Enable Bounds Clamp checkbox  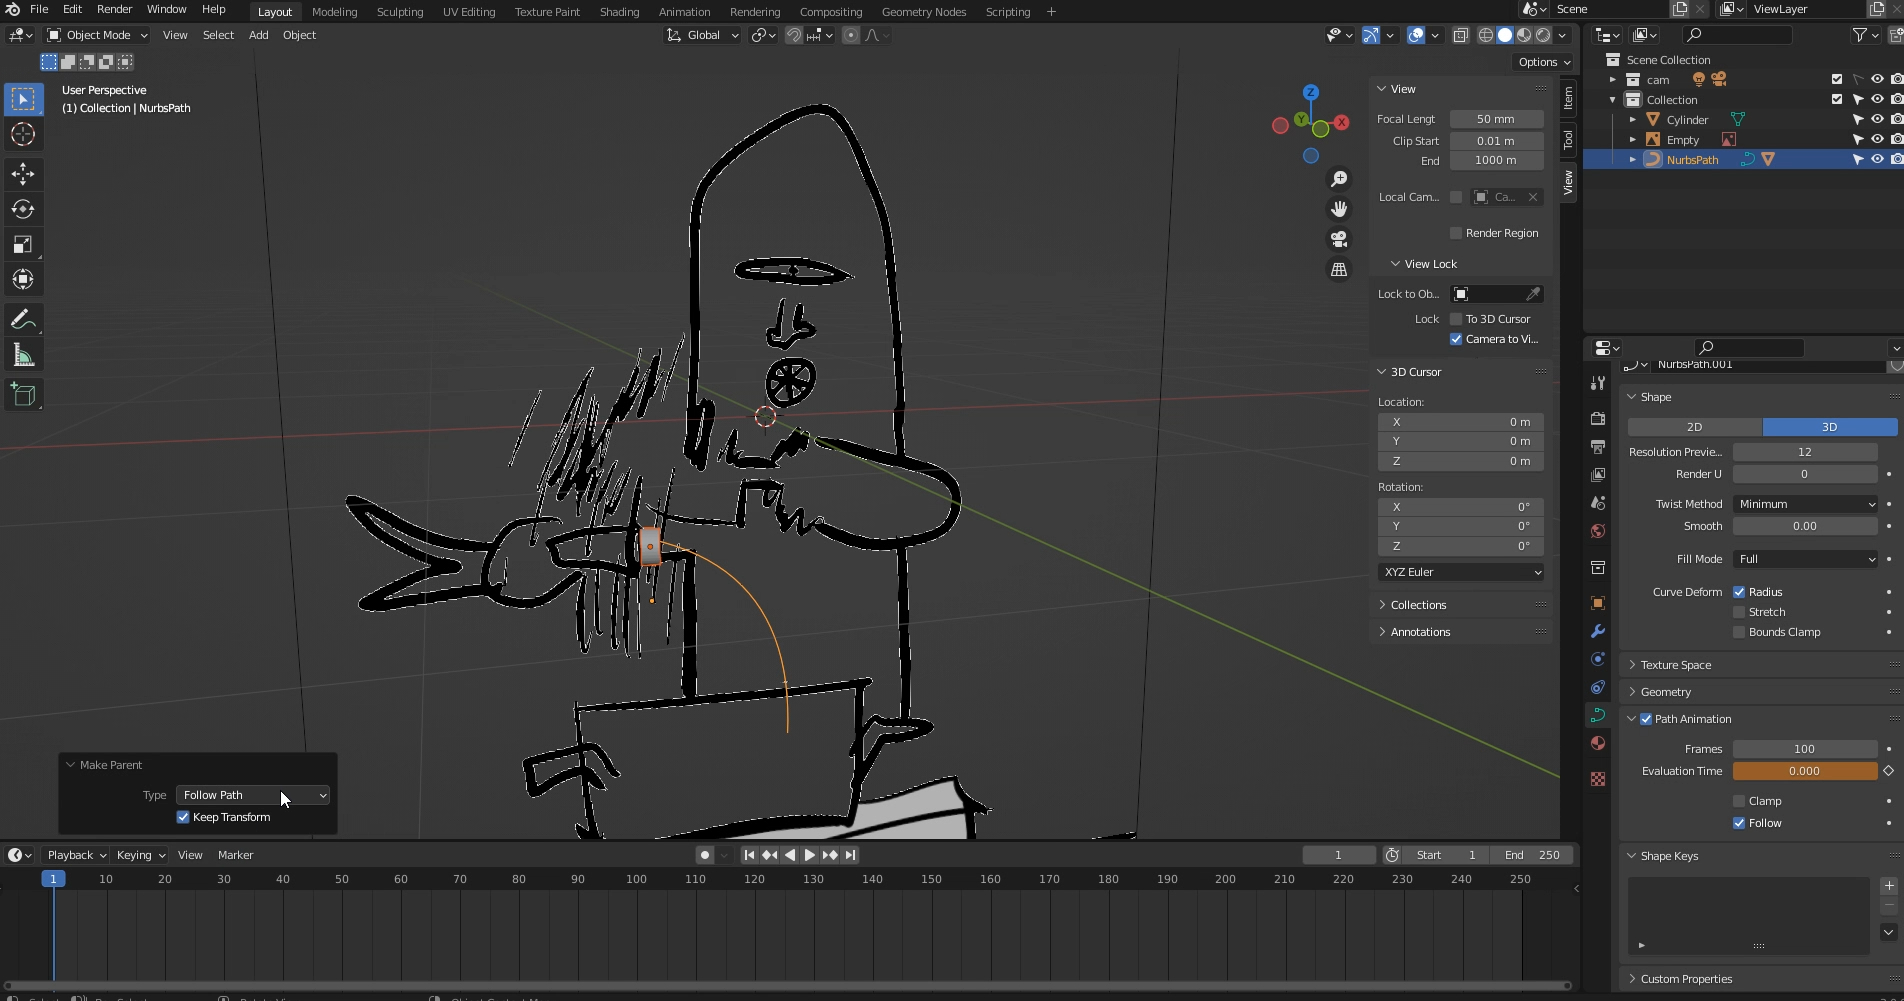click(1739, 632)
